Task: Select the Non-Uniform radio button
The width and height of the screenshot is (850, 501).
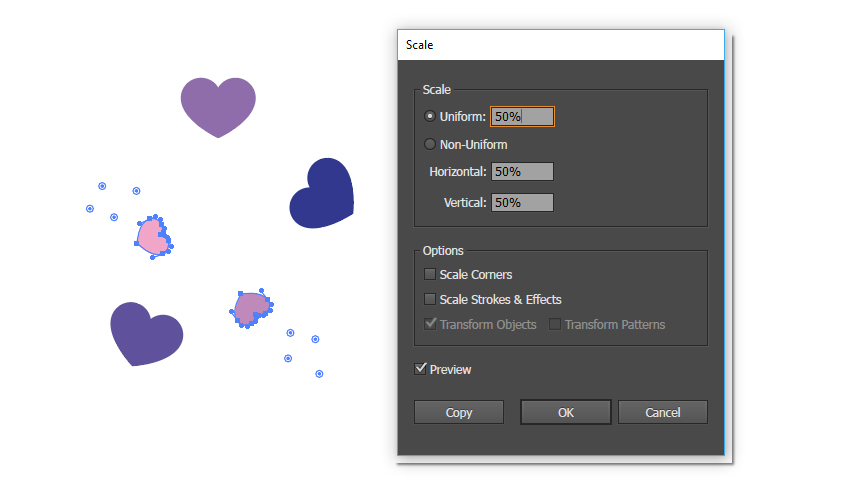Action: (430, 144)
